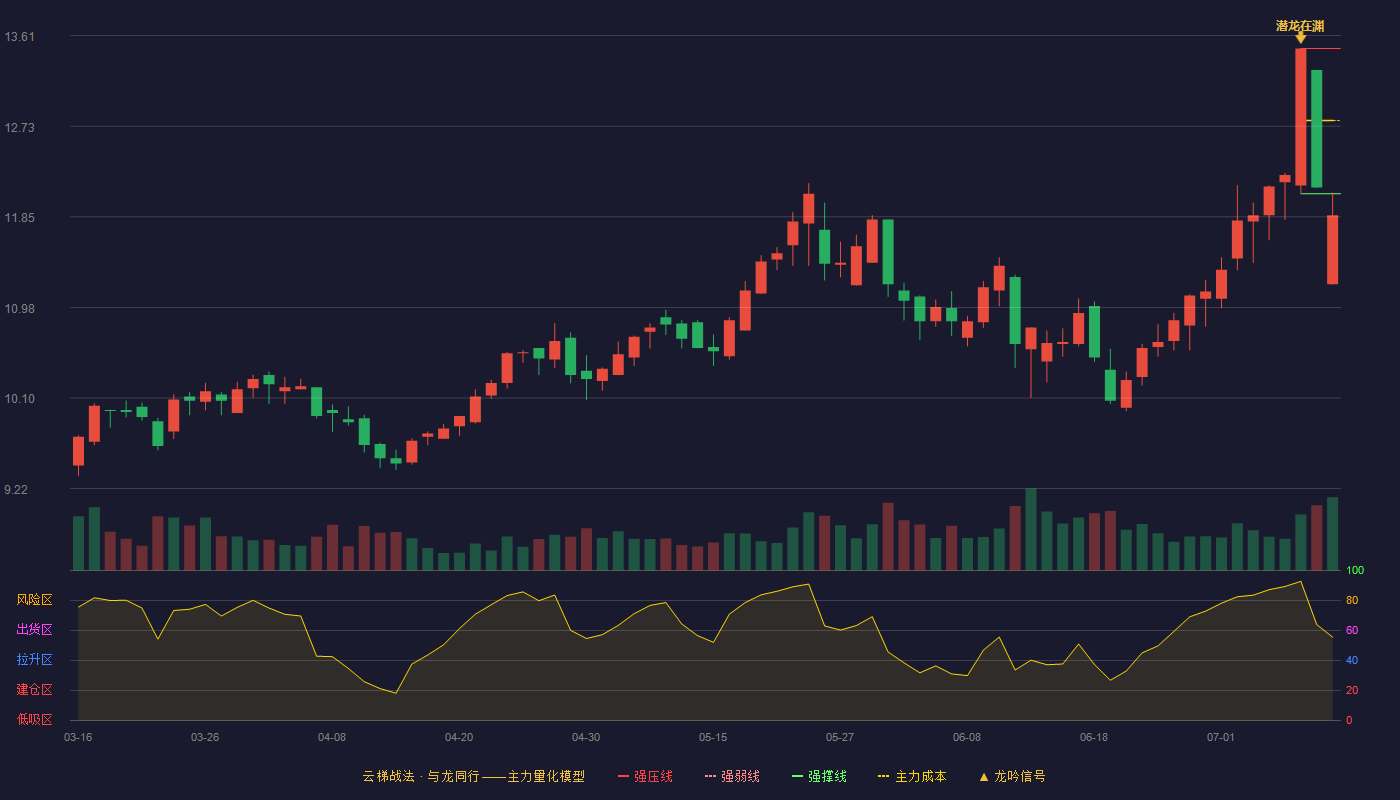Select the 拉升区 zone label
This screenshot has width=1400, height=800.
click(x=34, y=660)
